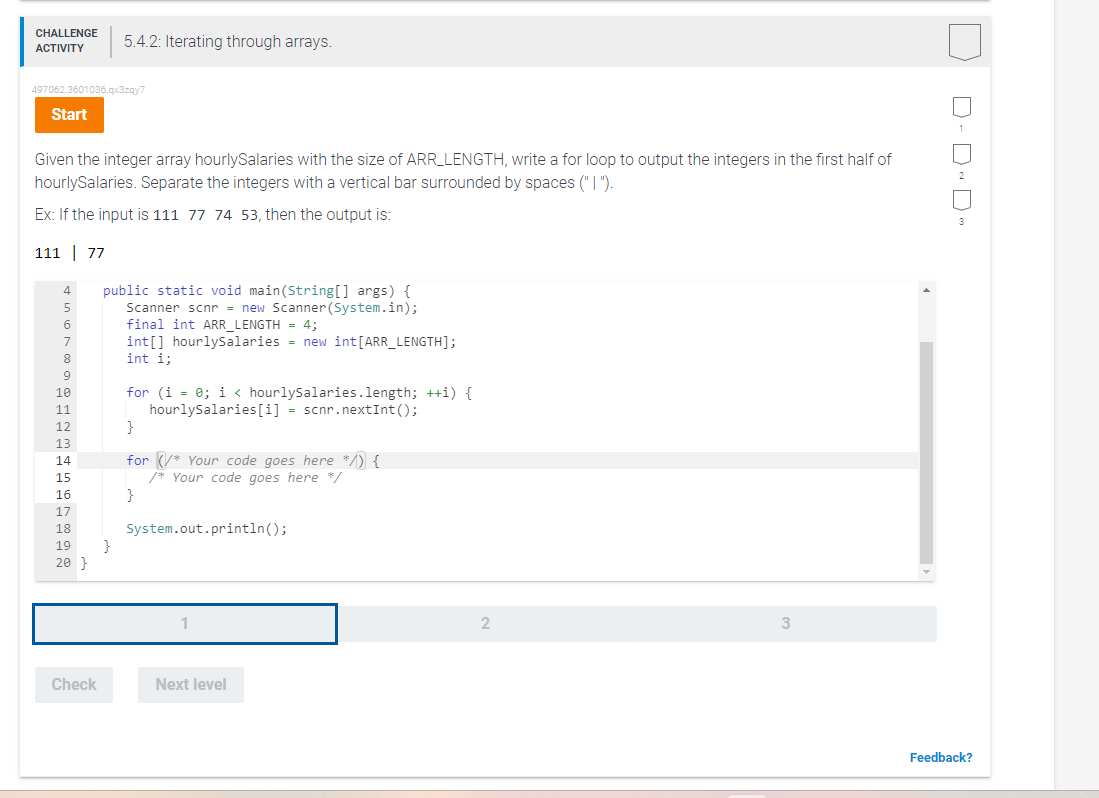The image size is (1099, 798).
Task: Click level 3 completion badge
Action: 962,200
